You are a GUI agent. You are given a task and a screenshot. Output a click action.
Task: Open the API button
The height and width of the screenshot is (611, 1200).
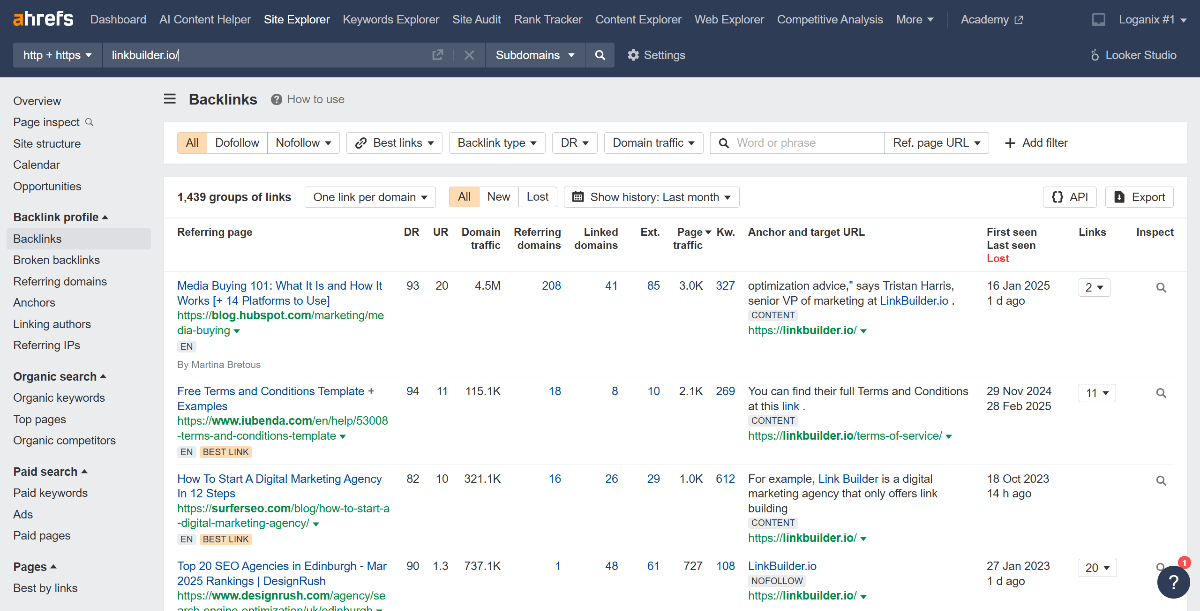1070,197
